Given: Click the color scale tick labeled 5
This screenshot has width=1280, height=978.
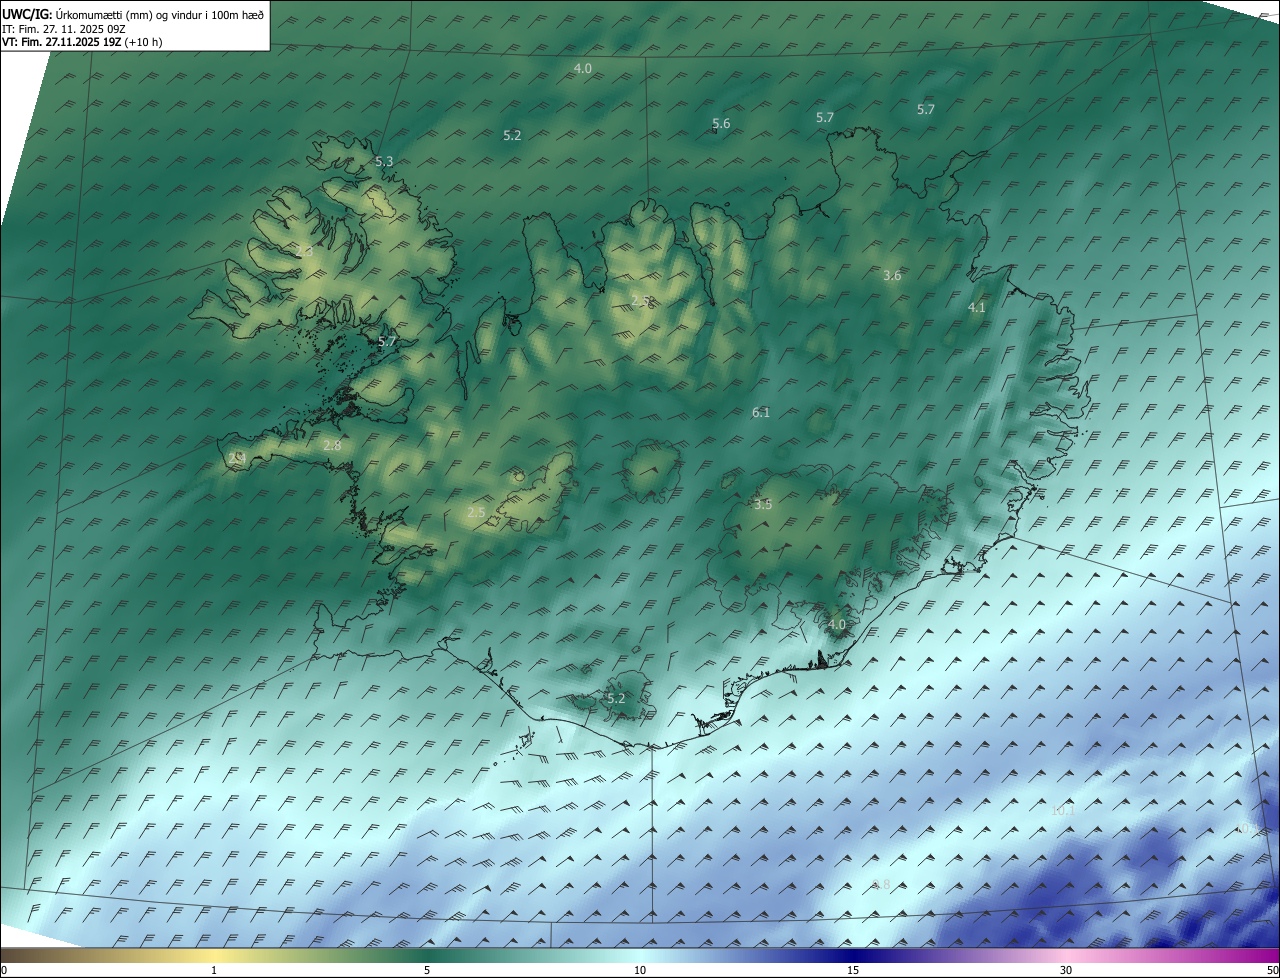Looking at the screenshot, I should click(427, 970).
